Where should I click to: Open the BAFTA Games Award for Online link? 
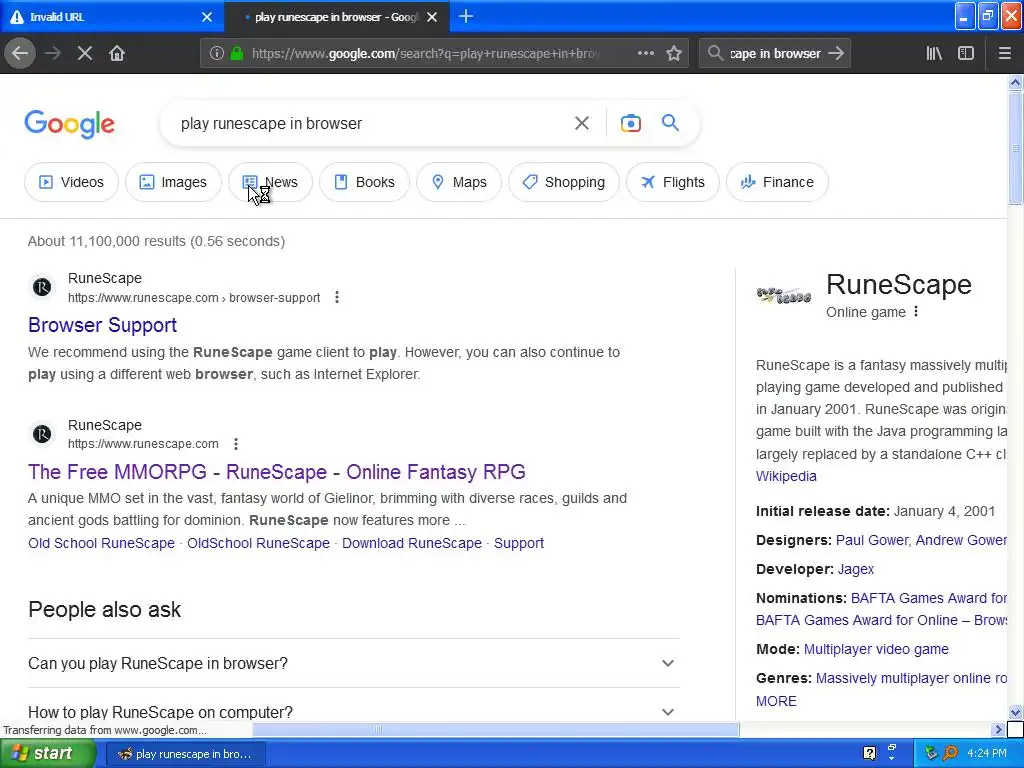881,620
